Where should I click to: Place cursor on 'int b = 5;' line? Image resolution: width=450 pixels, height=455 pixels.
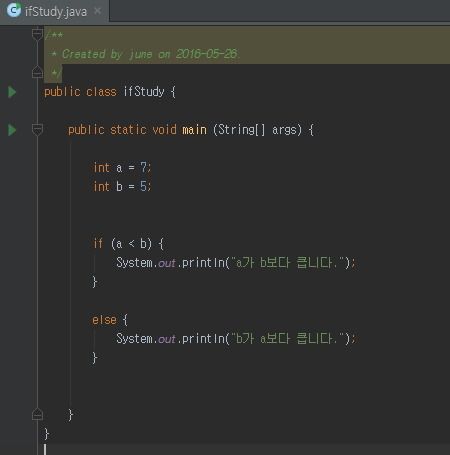pyautogui.click(x=122, y=186)
